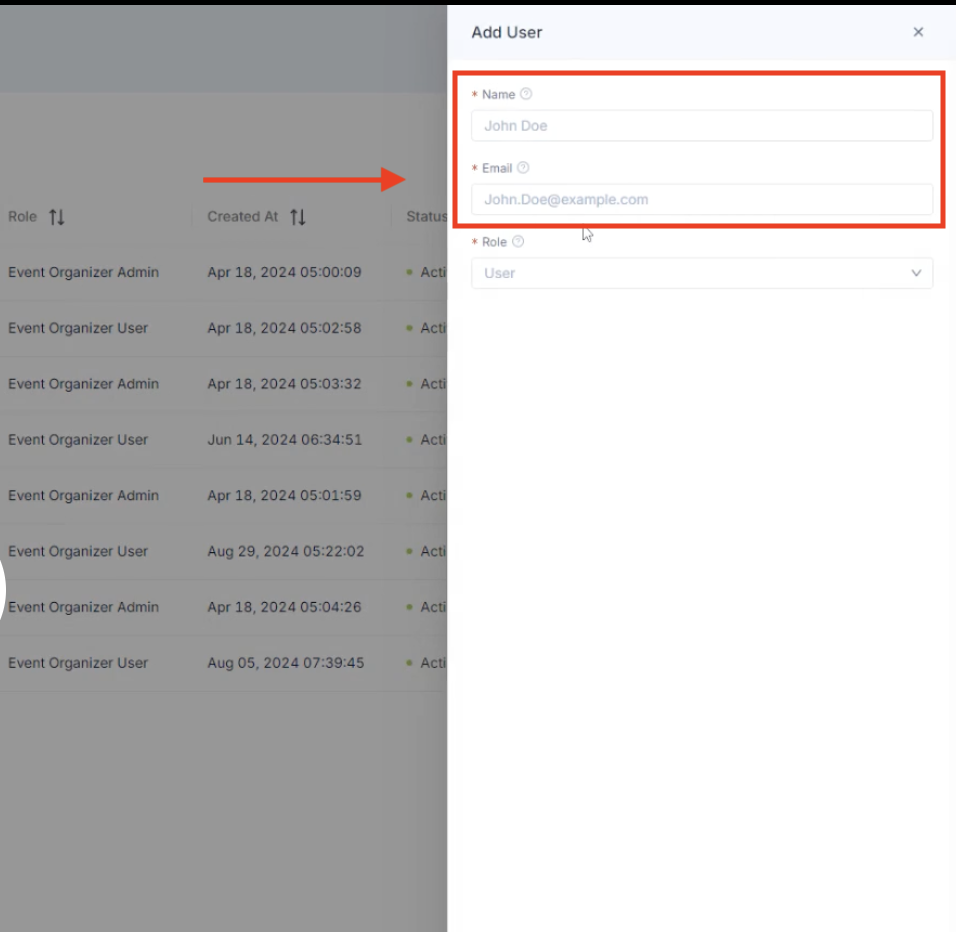Click the help icon beside Role label
The image size is (956, 932).
518,242
